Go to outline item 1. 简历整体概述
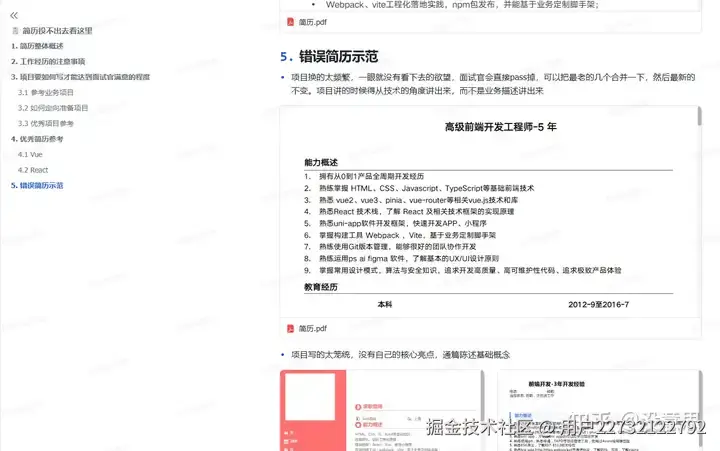The image size is (720, 451). (37, 46)
